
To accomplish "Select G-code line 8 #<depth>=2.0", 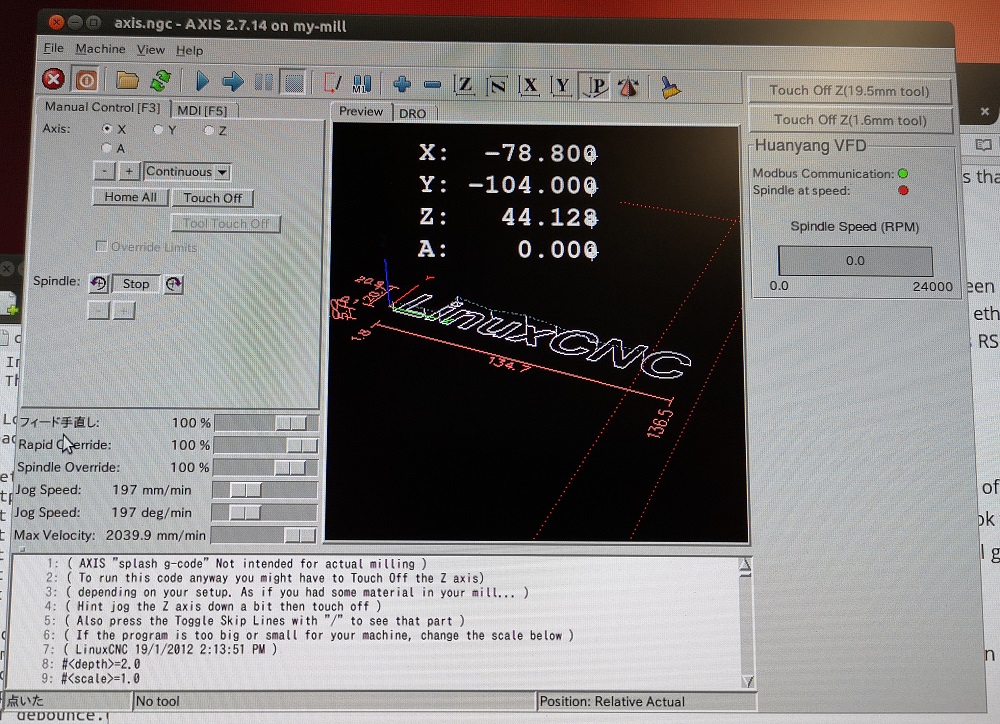I will click(101, 664).
